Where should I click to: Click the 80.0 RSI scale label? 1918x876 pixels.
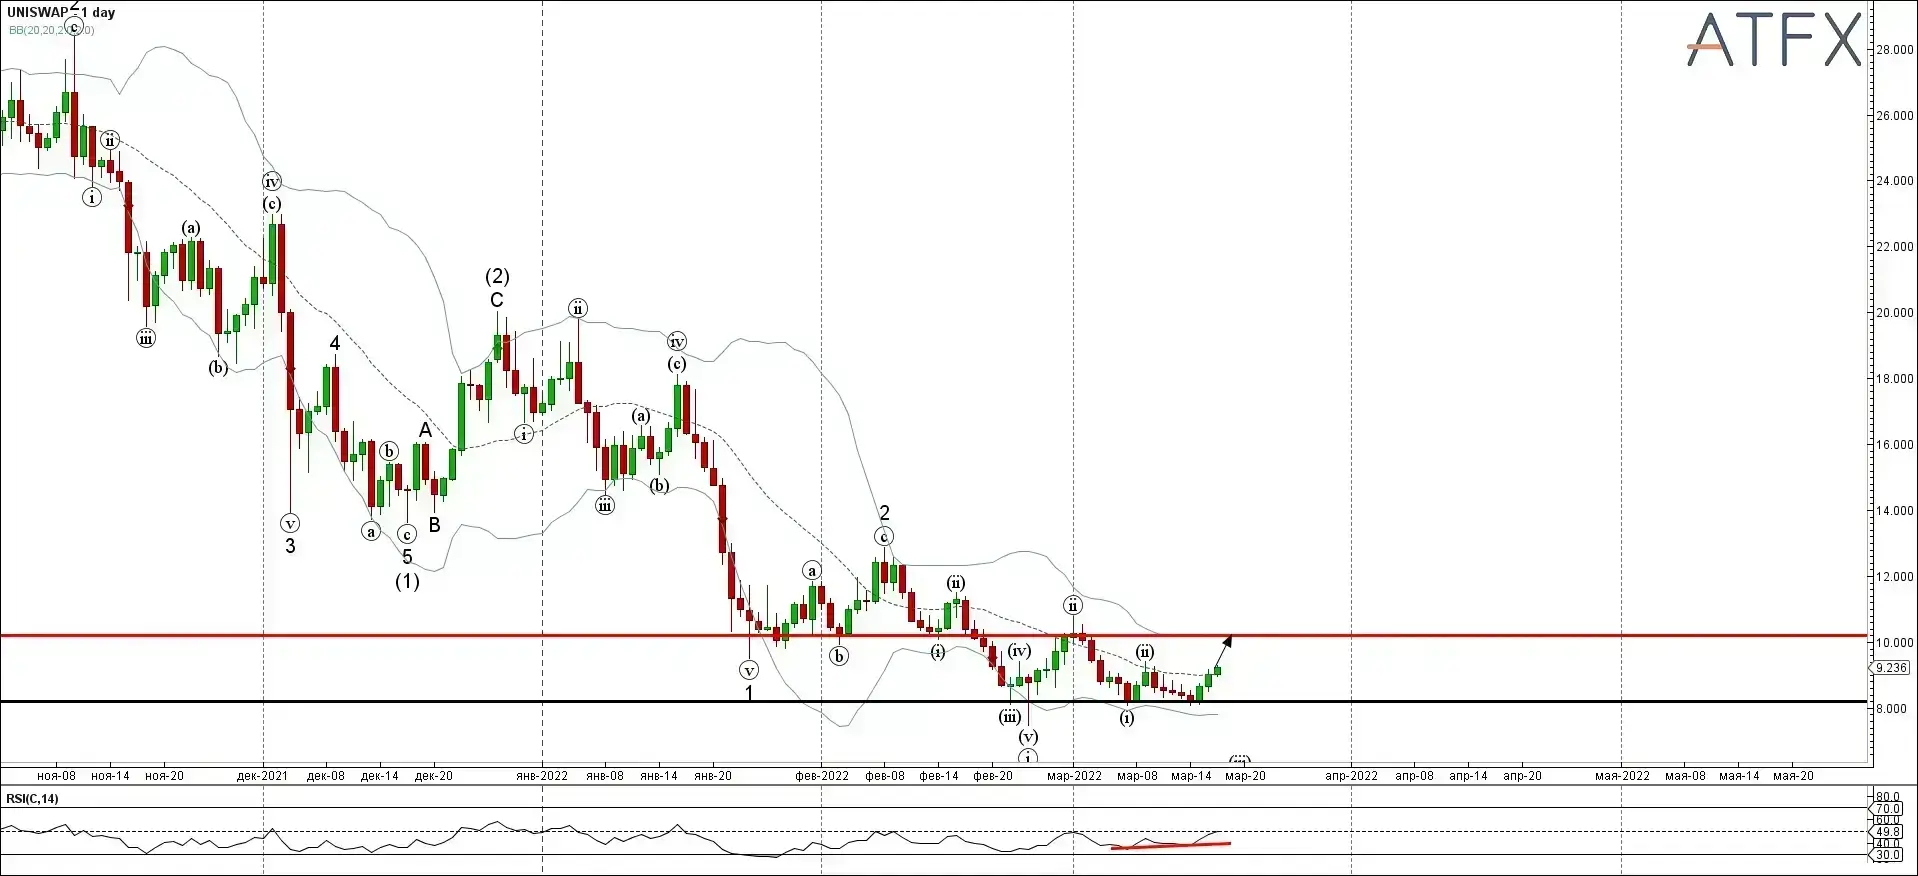point(1887,797)
